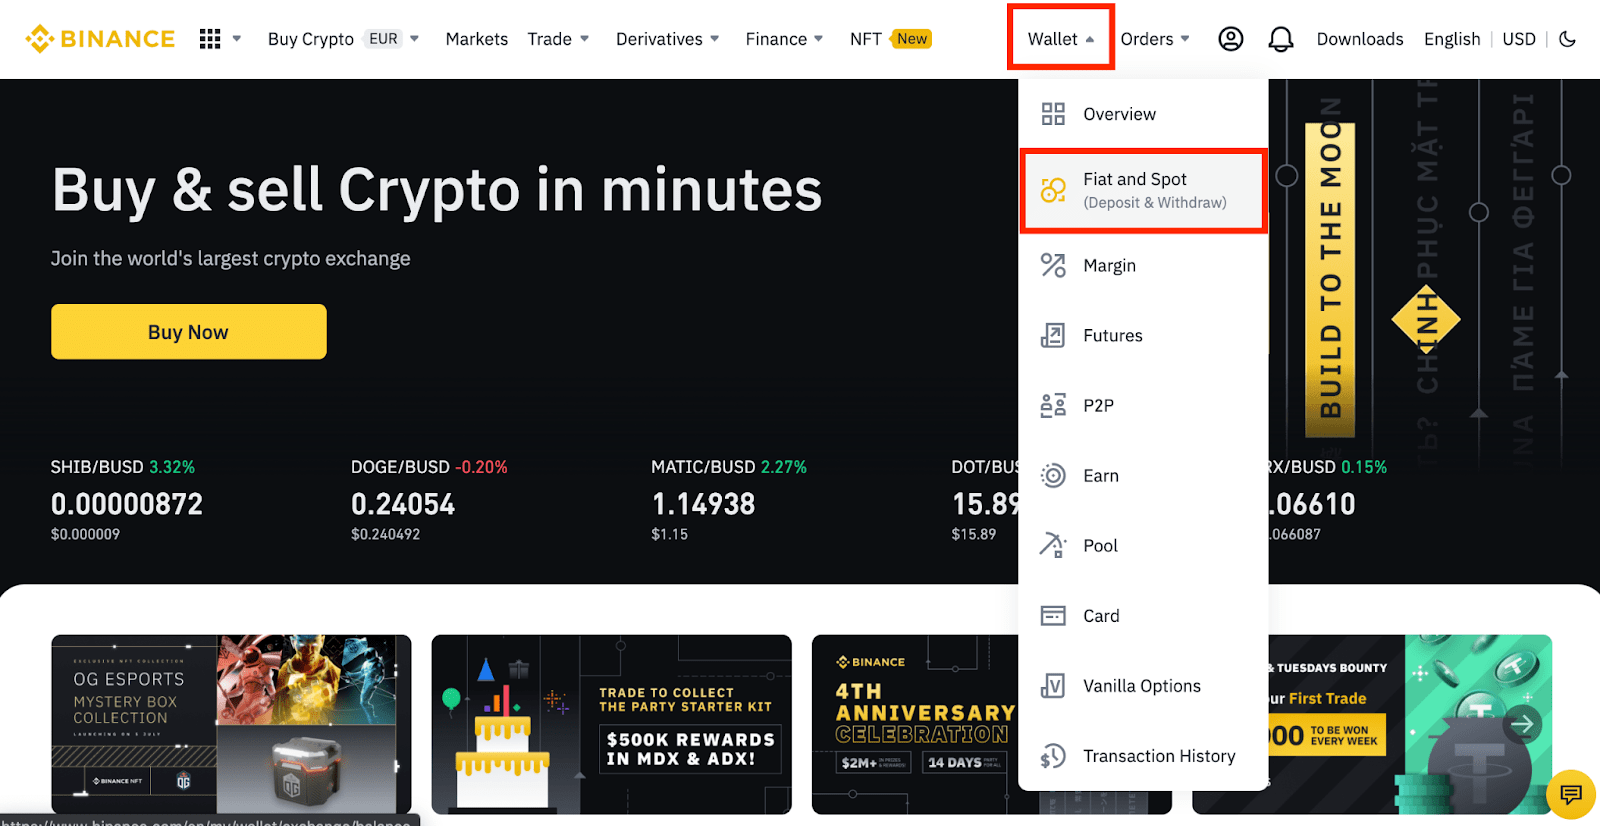The width and height of the screenshot is (1600, 826).
Task: Select Overview in wallet menu
Action: point(1119,114)
